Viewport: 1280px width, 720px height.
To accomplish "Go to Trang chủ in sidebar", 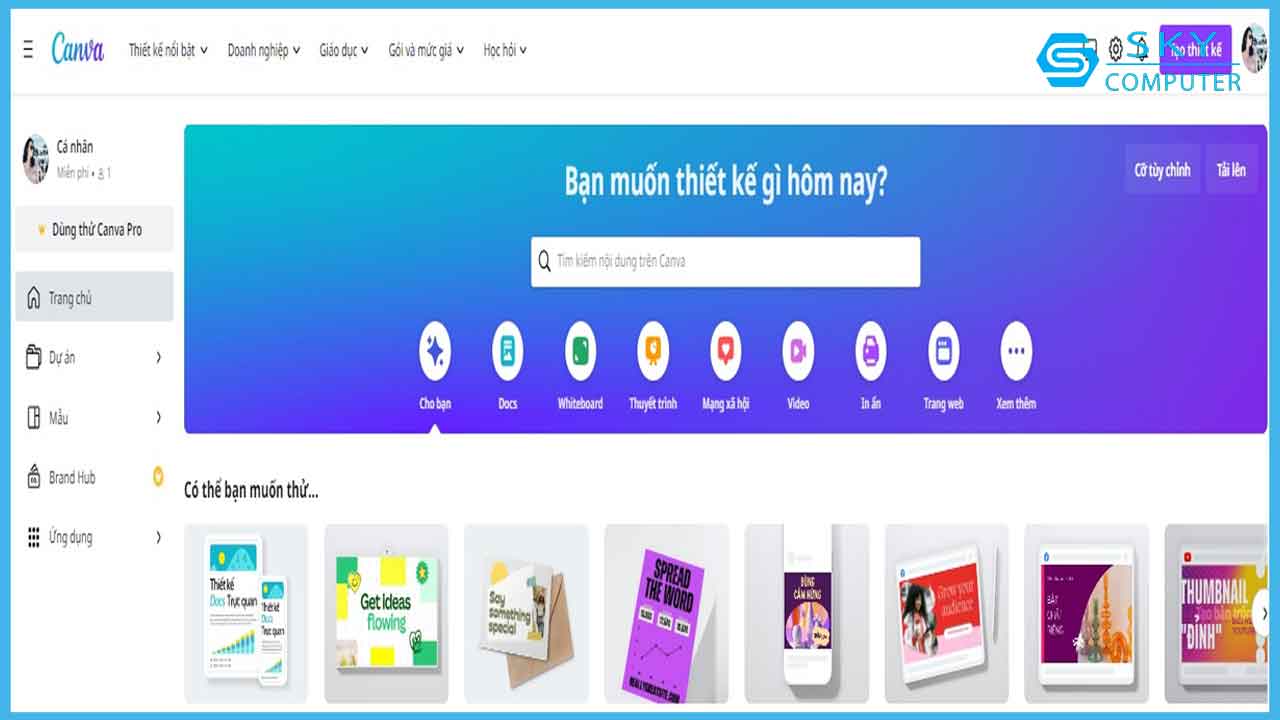I will [94, 297].
